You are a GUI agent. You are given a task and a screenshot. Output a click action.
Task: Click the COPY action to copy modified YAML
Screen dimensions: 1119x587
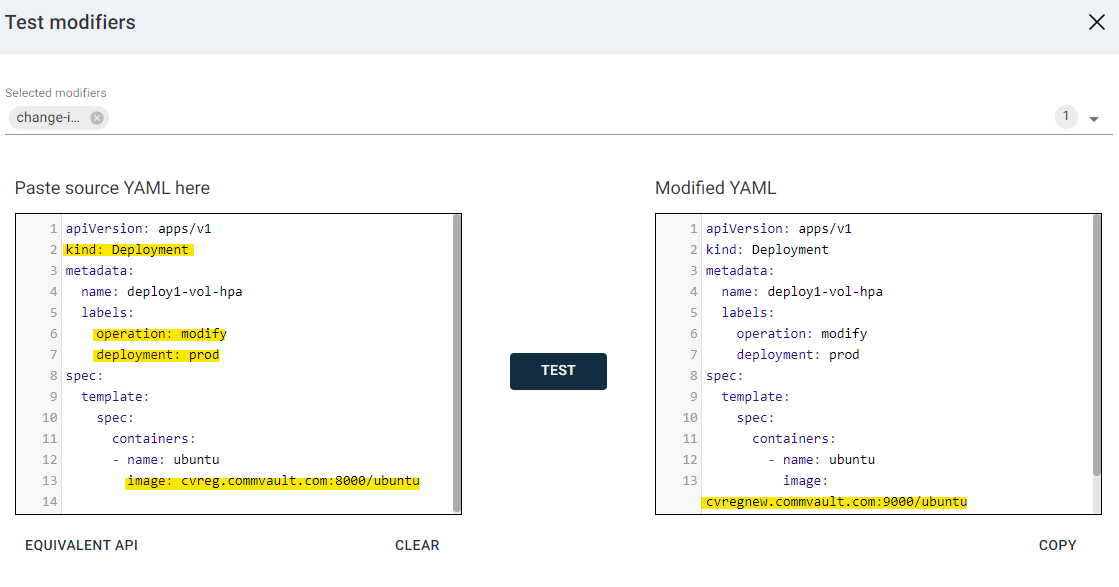coord(1057,545)
